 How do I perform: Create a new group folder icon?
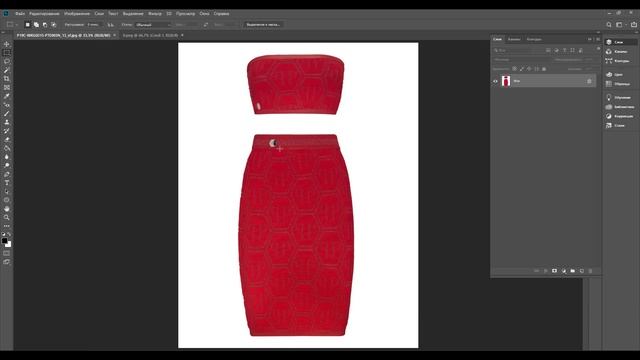(x=573, y=271)
